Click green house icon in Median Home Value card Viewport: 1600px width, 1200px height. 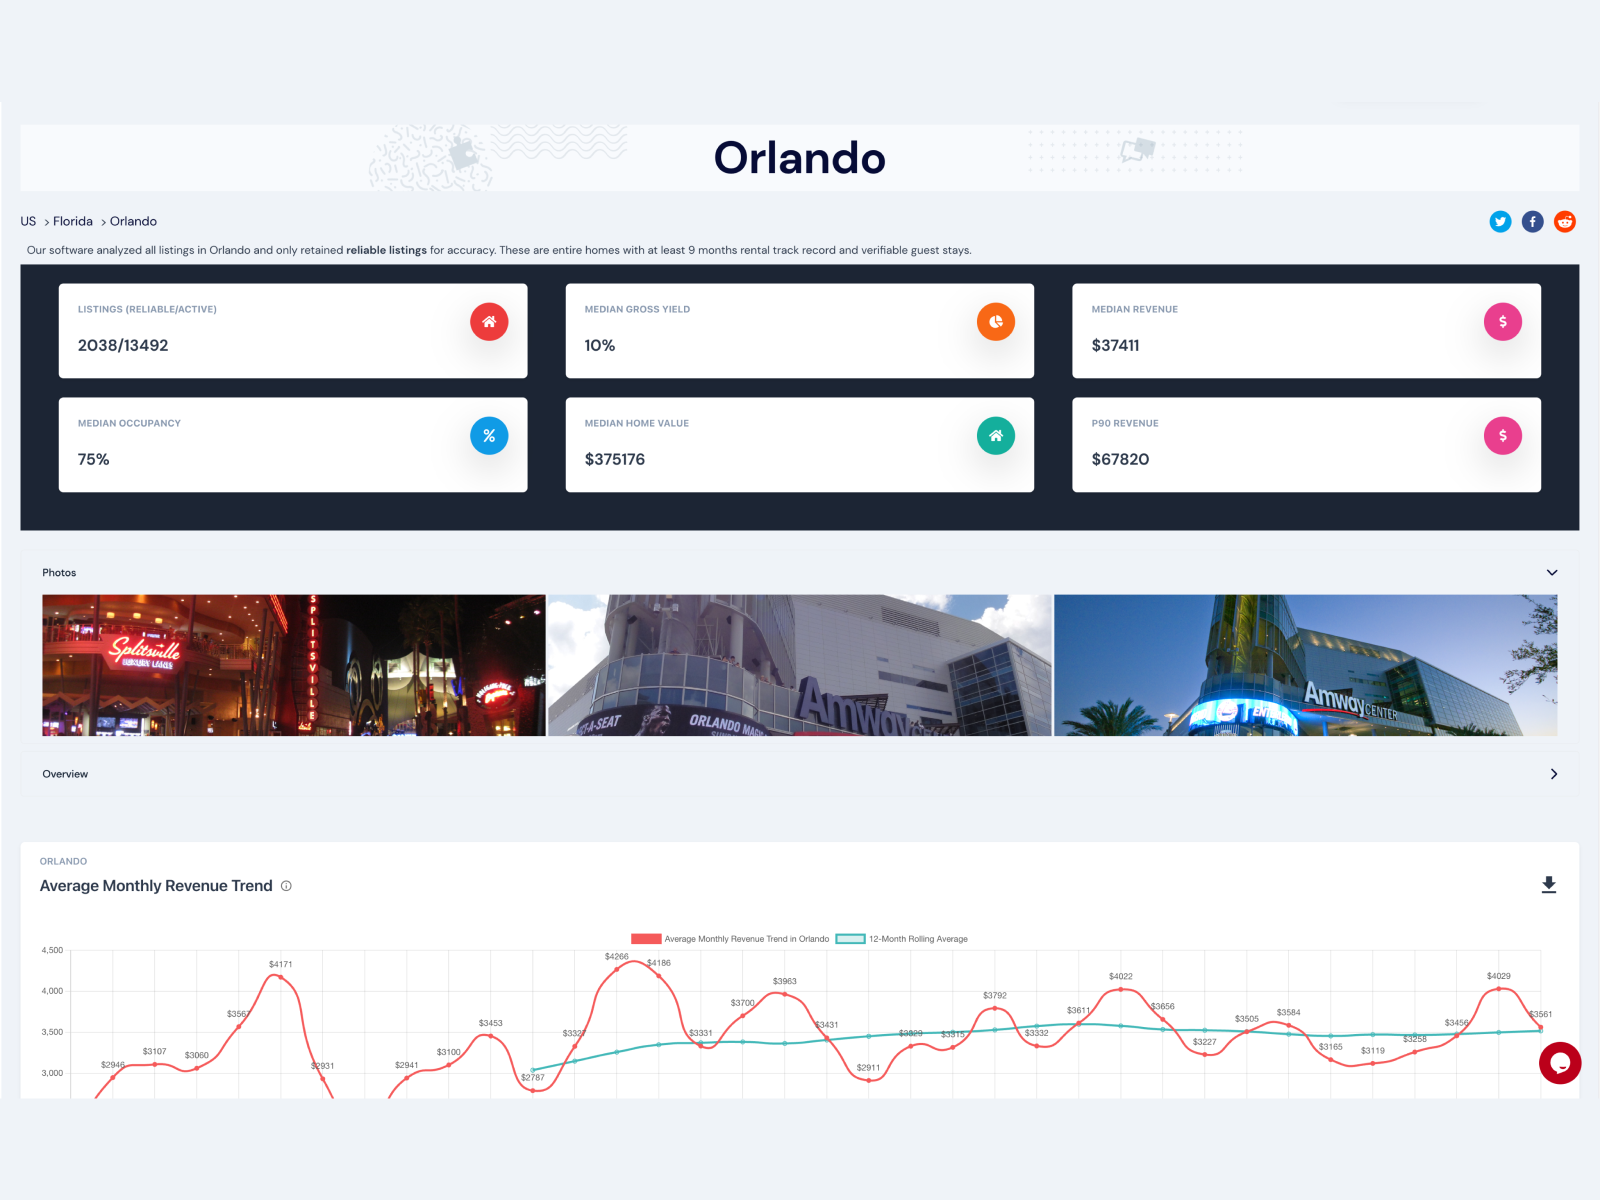point(996,436)
